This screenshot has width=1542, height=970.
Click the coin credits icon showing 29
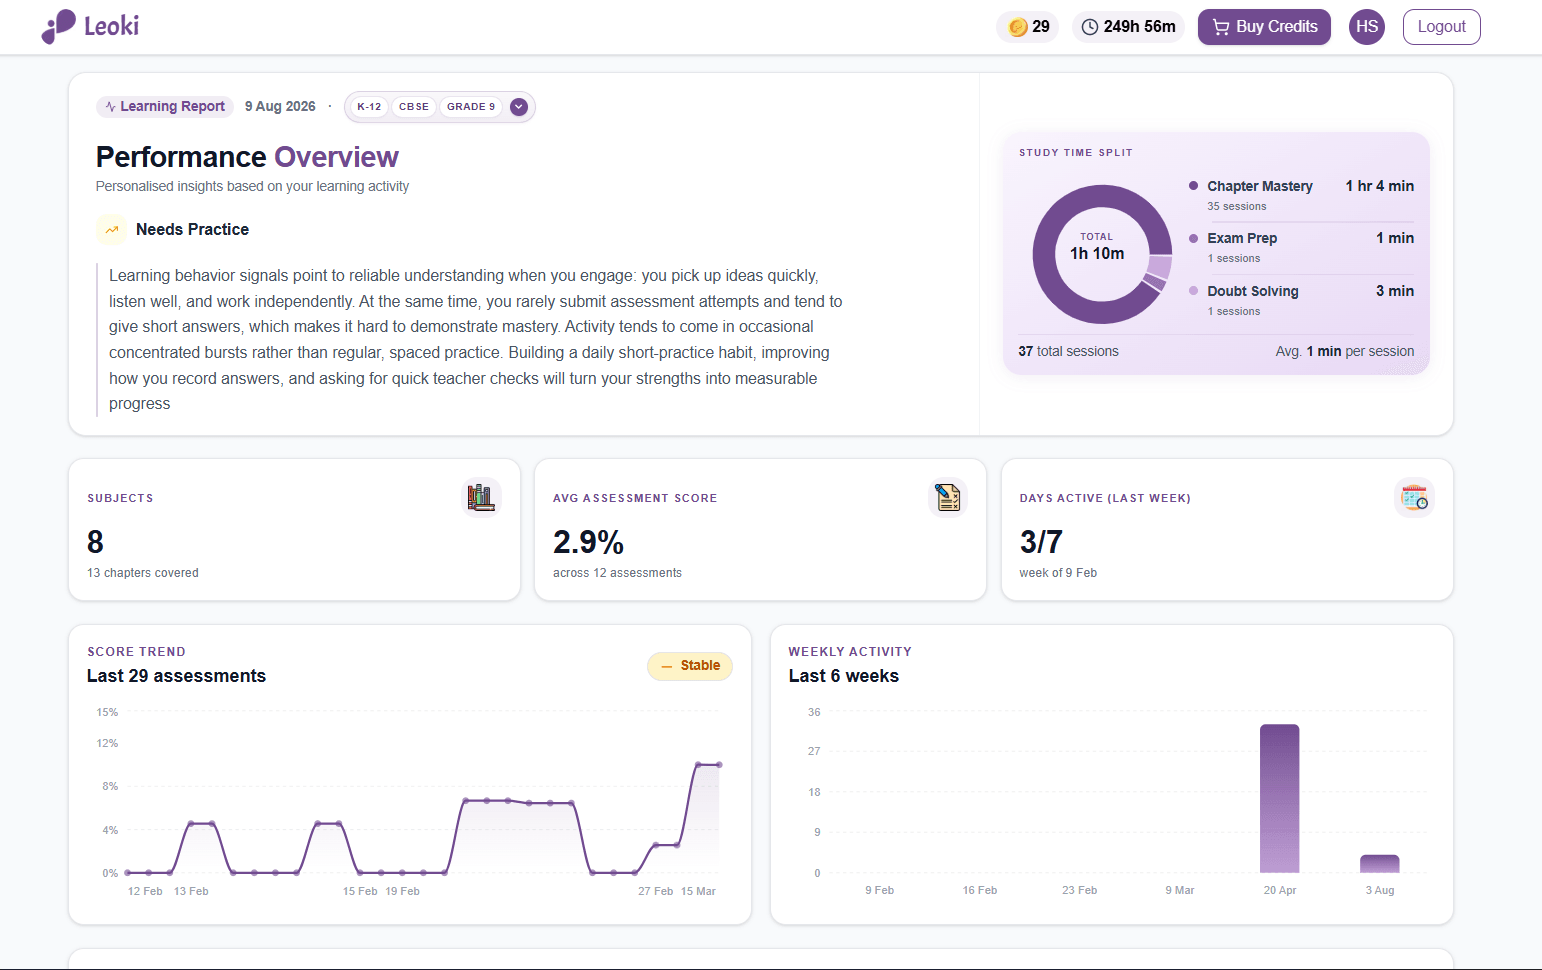pyautogui.click(x=1017, y=27)
